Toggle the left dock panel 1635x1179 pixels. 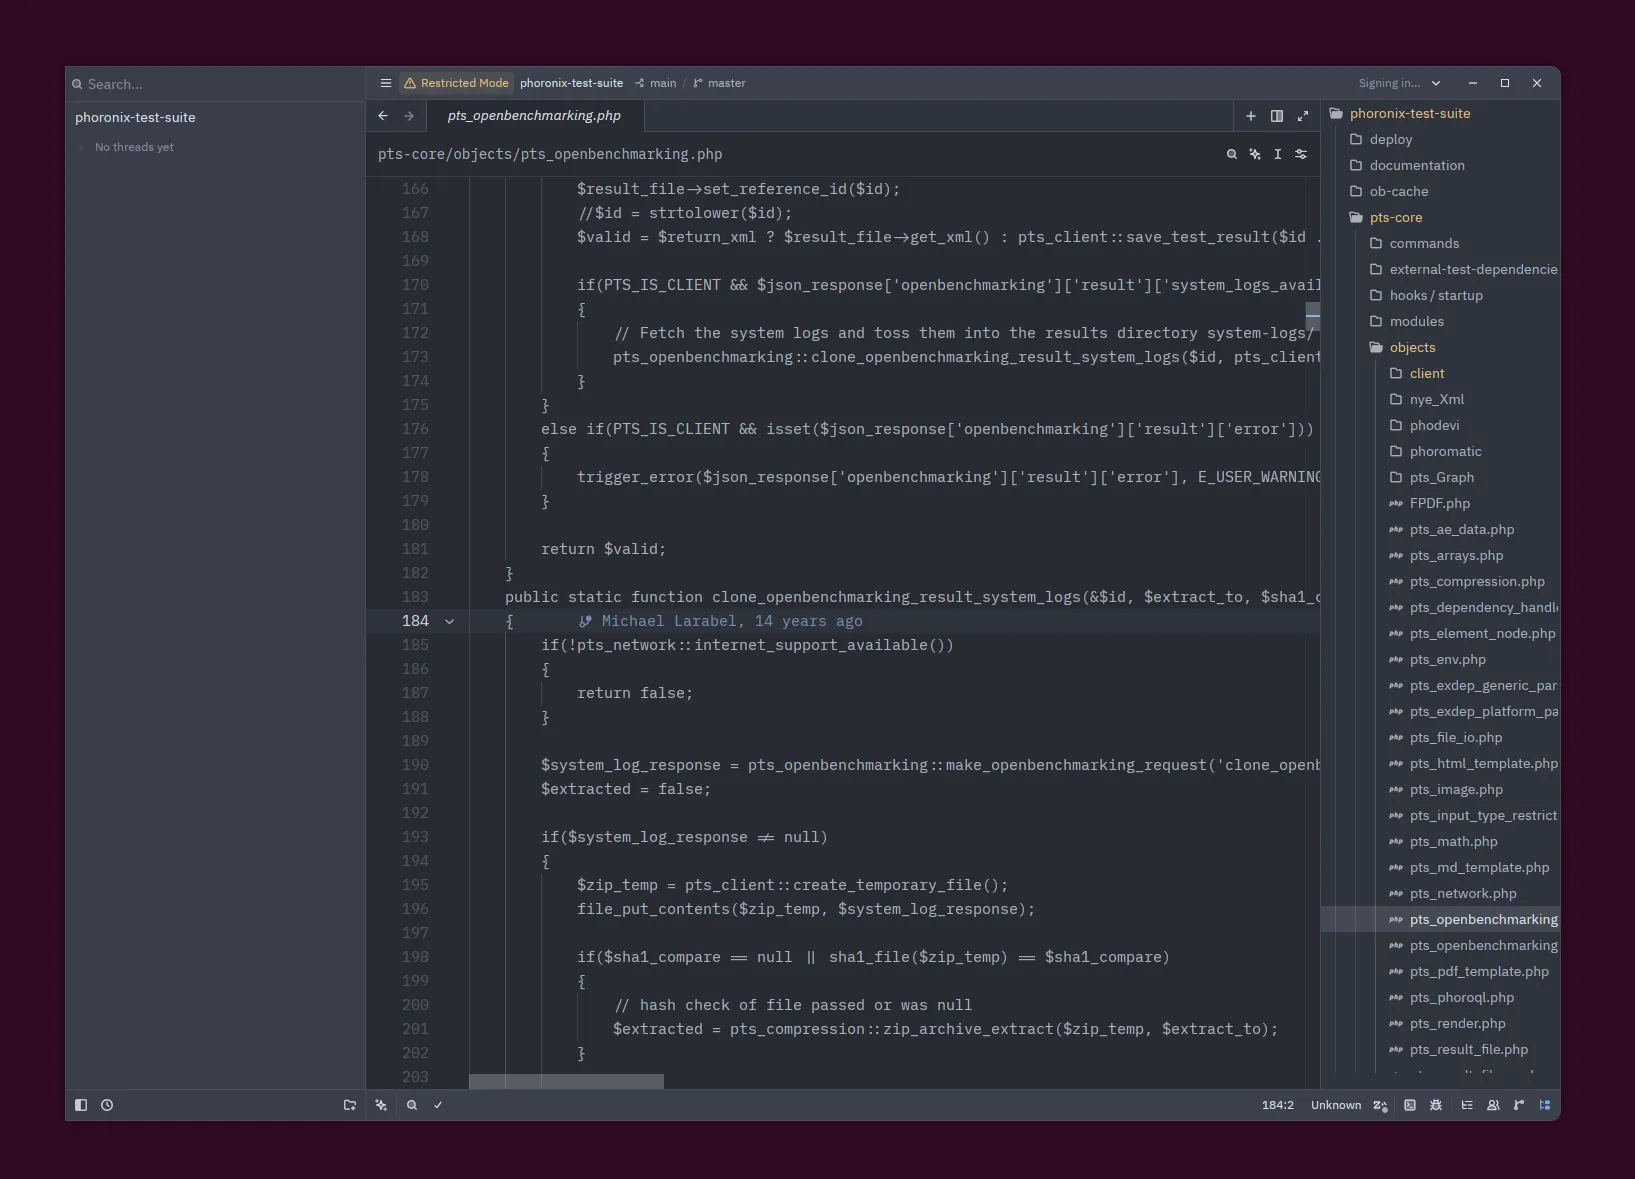pyautogui.click(x=81, y=1105)
